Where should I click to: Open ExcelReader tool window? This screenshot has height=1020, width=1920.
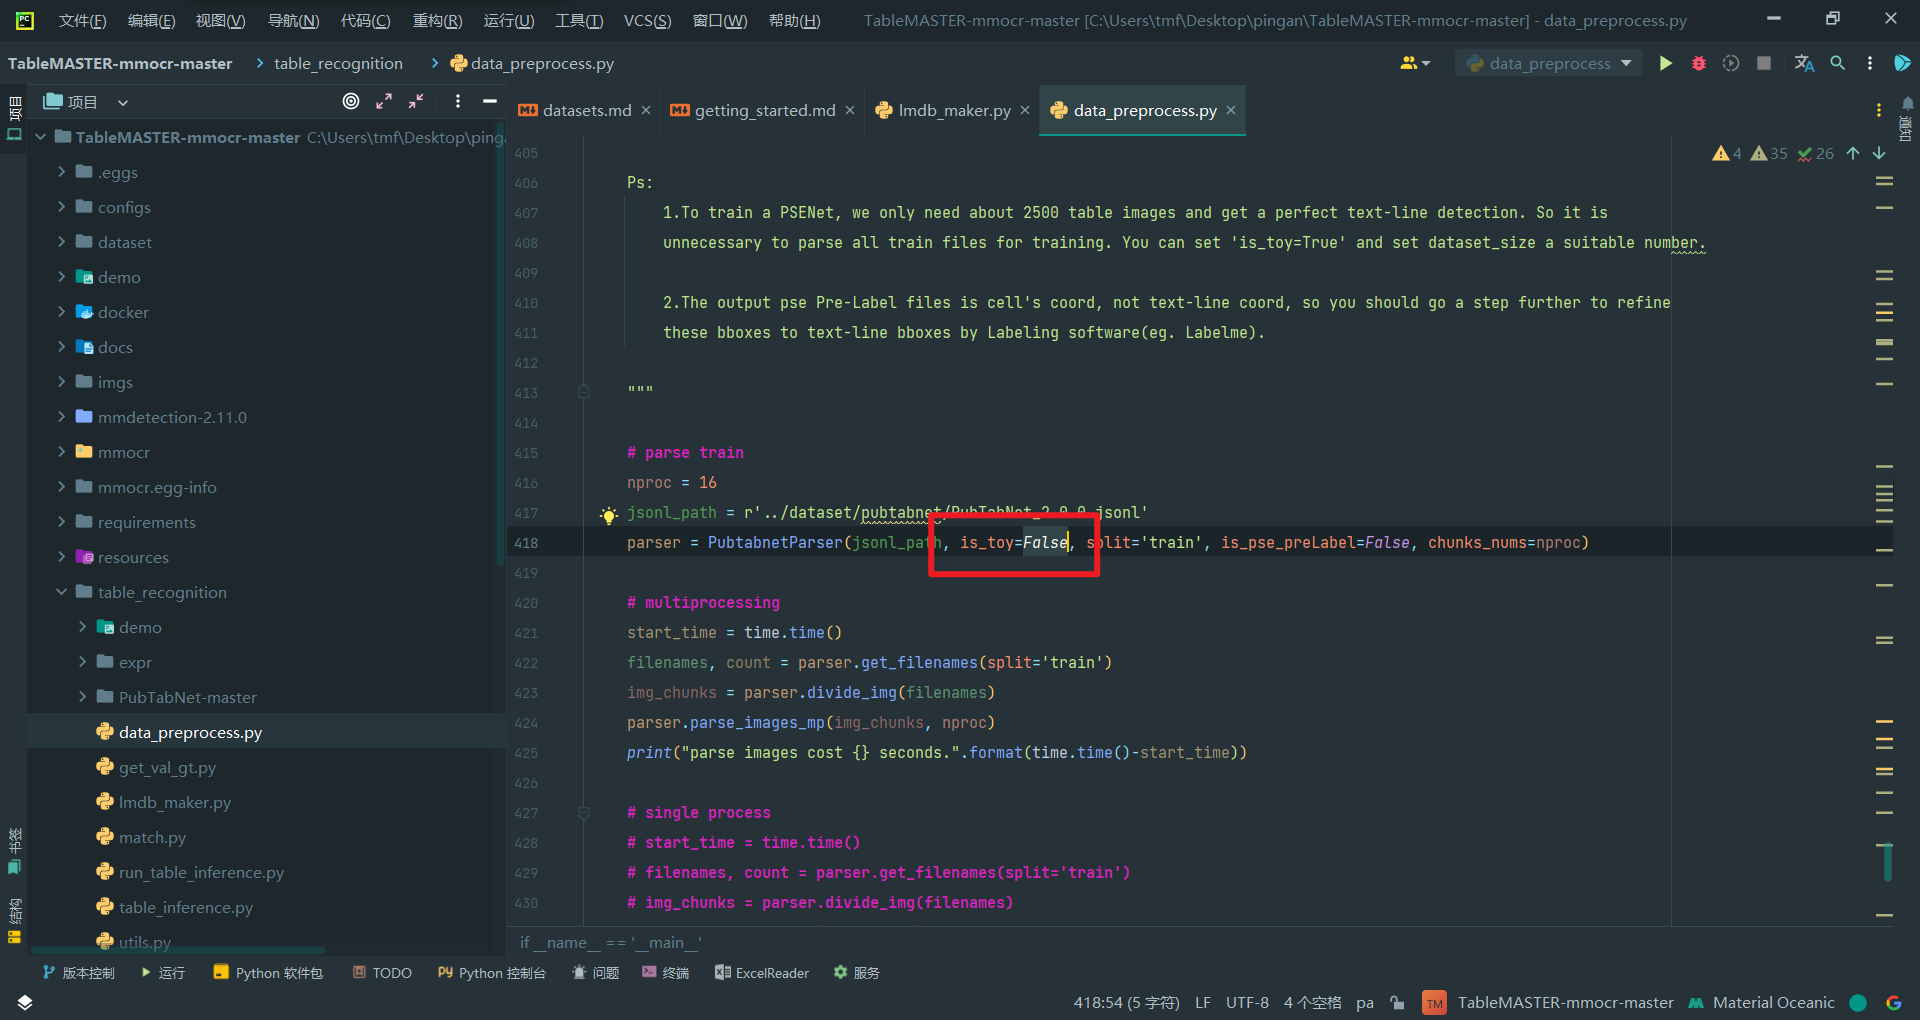click(x=762, y=972)
